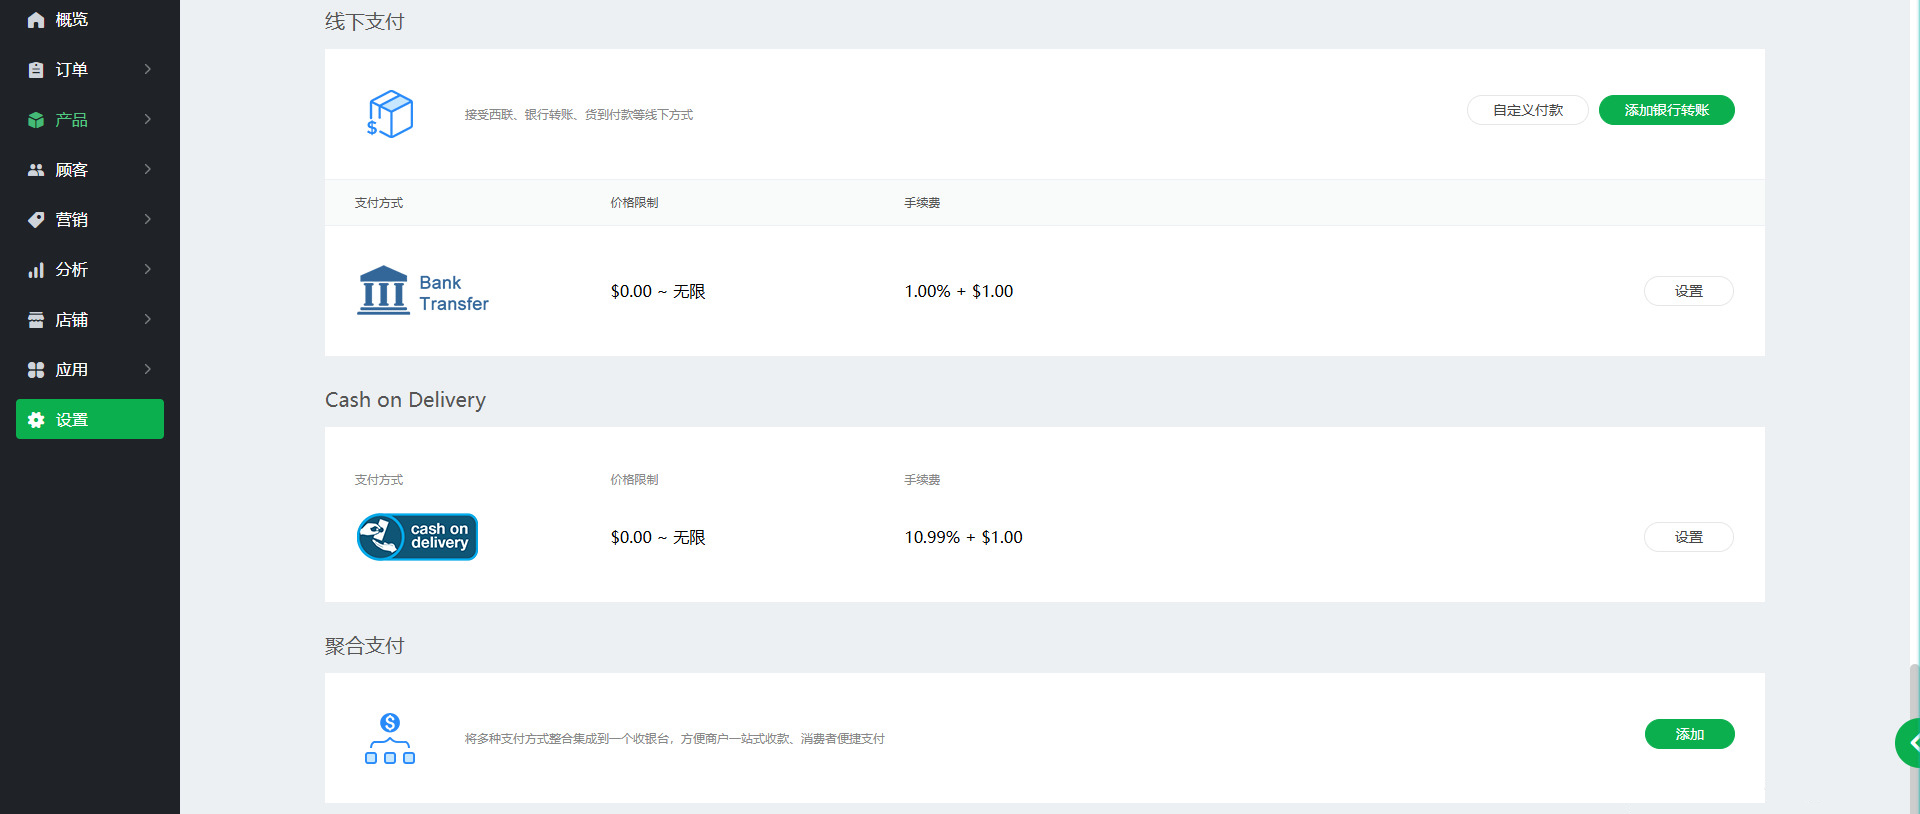Viewport: 1920px width, 814px height.
Task: Click the home icon beside 概览
Action: [x=36, y=20]
